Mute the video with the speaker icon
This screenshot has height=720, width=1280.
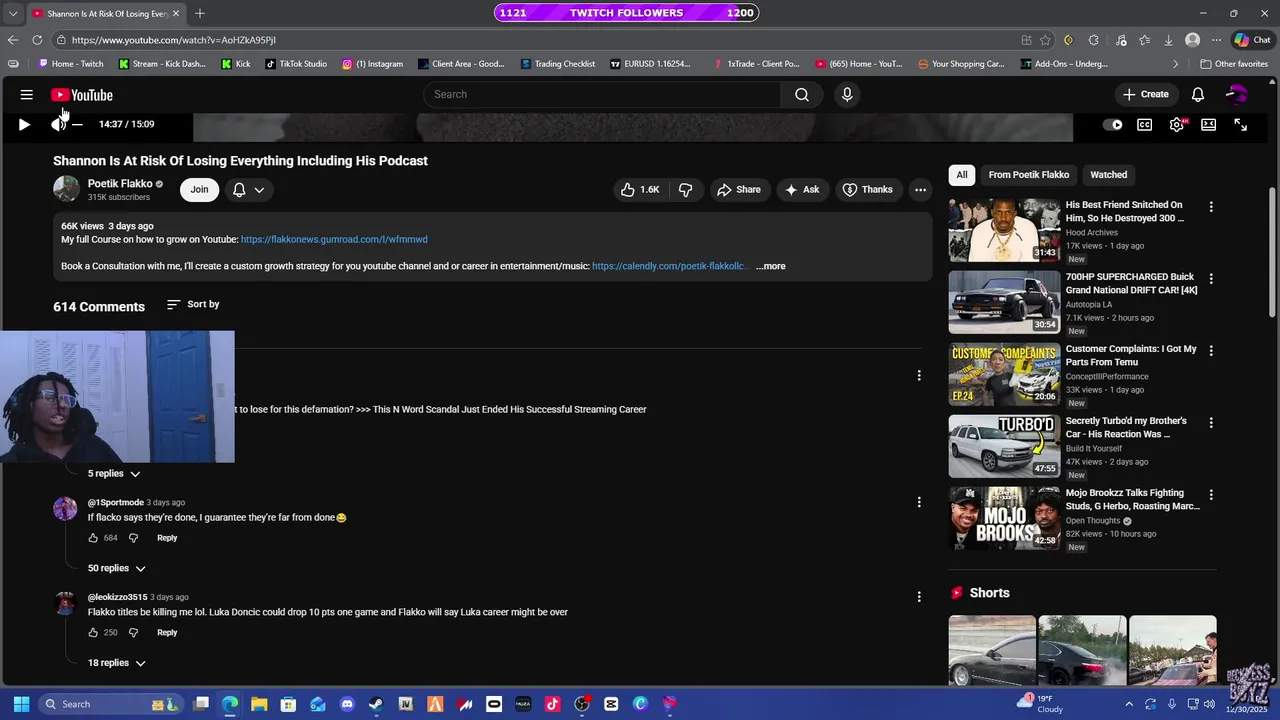58,125
